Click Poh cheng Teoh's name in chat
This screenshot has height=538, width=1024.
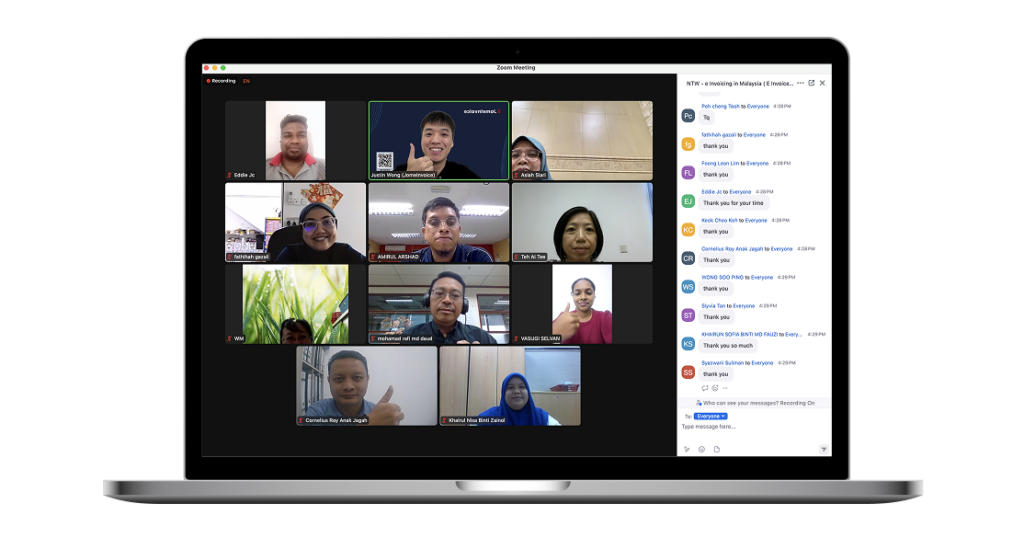pyautogui.click(x=720, y=106)
